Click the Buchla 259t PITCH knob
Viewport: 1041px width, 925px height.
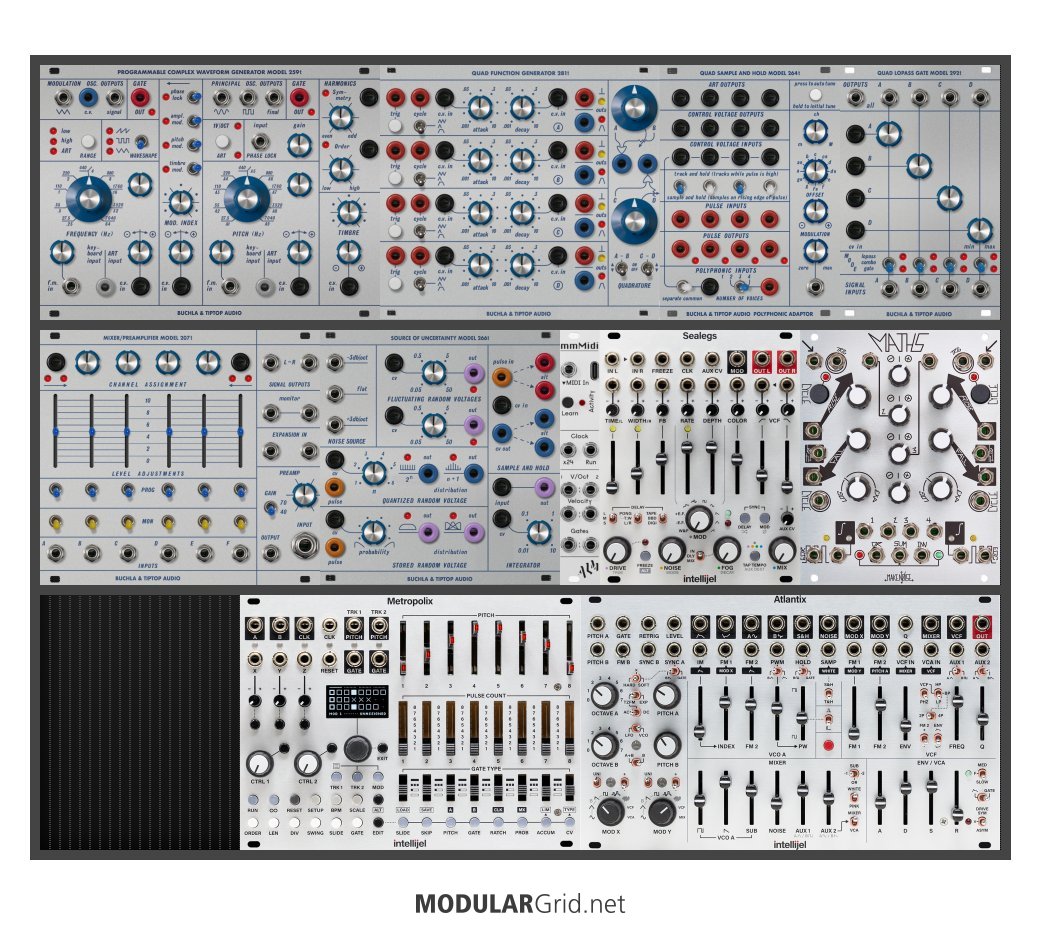(x=246, y=199)
